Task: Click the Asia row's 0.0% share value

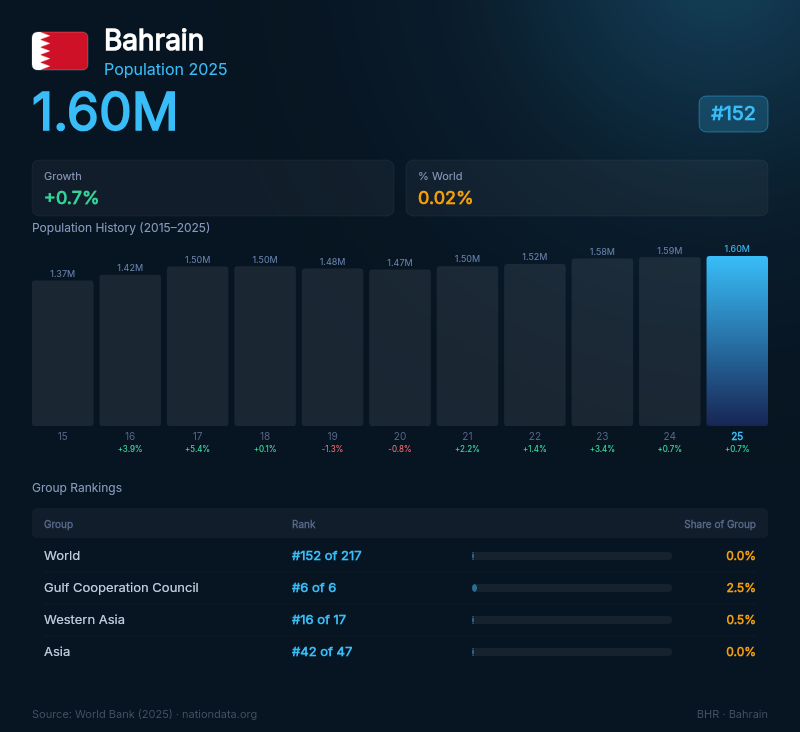Action: [x=741, y=651]
